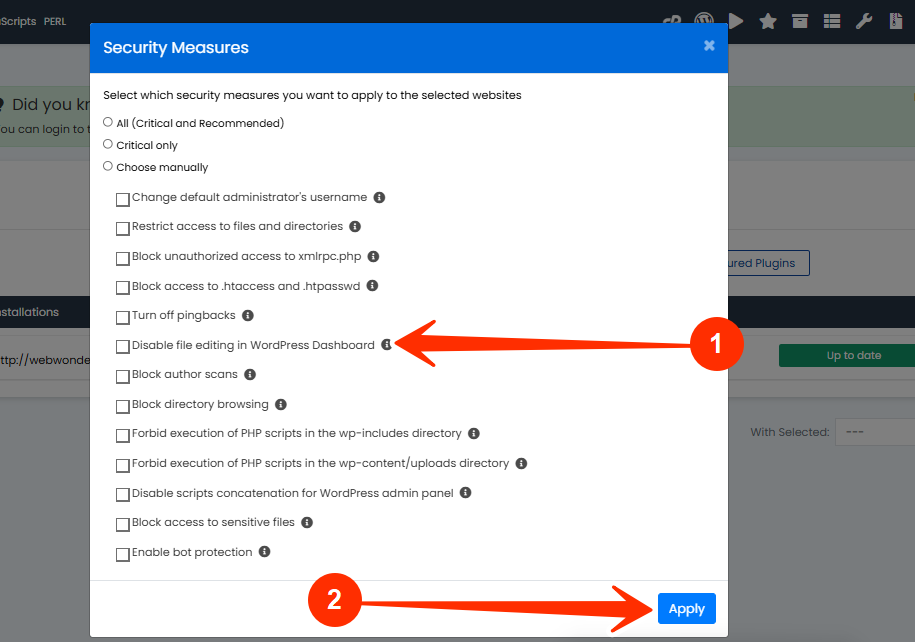
Task: Open info icon beside Block directory browsing
Action: (281, 404)
